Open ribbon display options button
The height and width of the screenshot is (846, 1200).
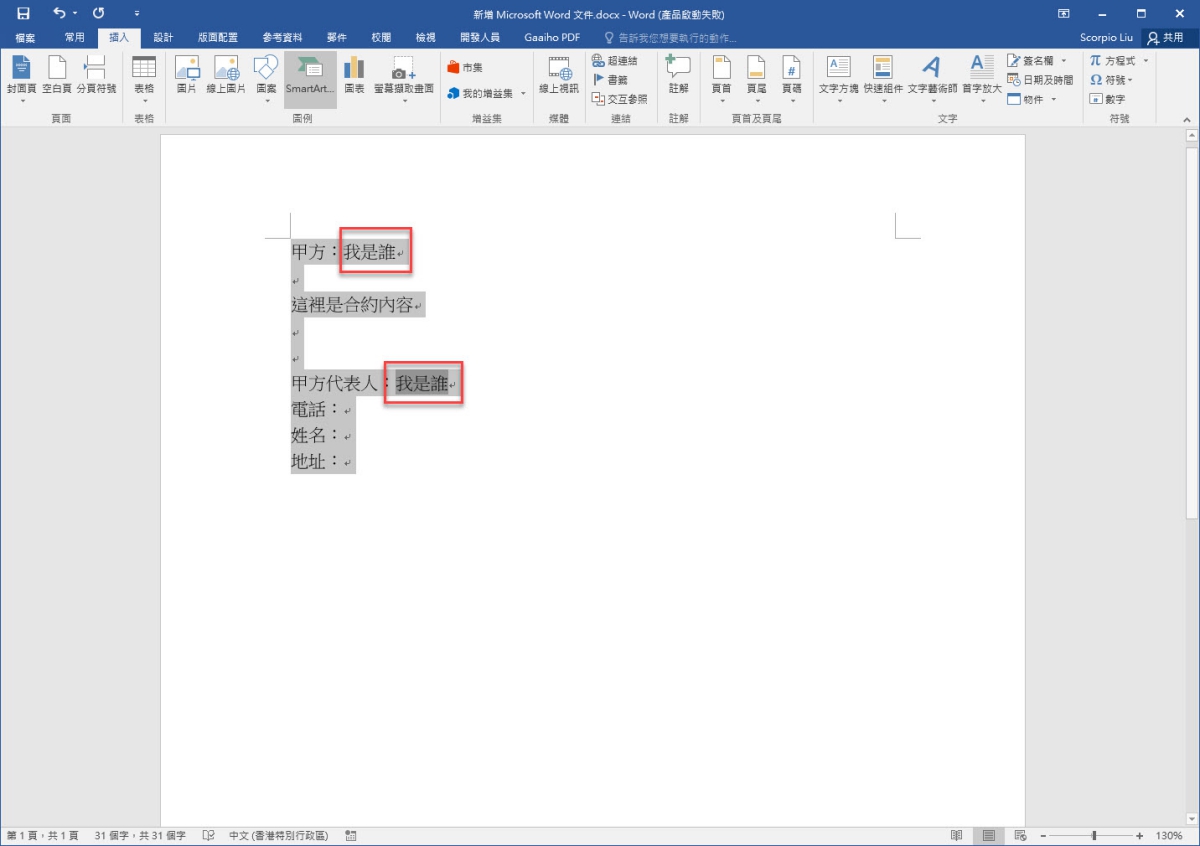[1064, 14]
